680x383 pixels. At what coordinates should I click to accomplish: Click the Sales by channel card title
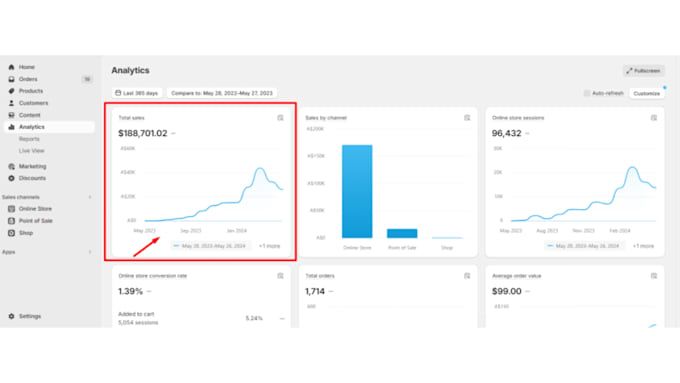coord(326,118)
